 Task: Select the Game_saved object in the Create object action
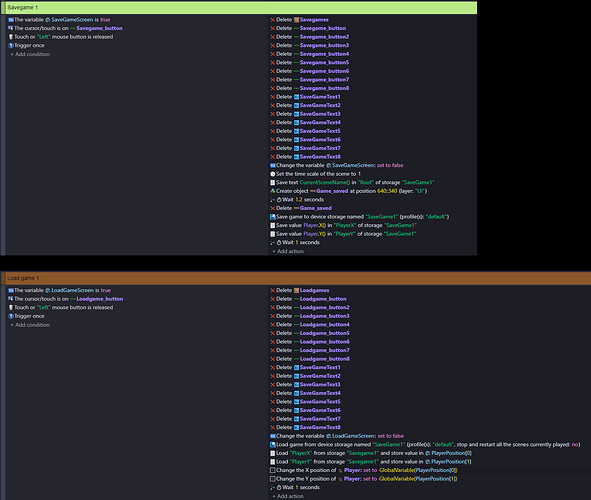[332, 191]
